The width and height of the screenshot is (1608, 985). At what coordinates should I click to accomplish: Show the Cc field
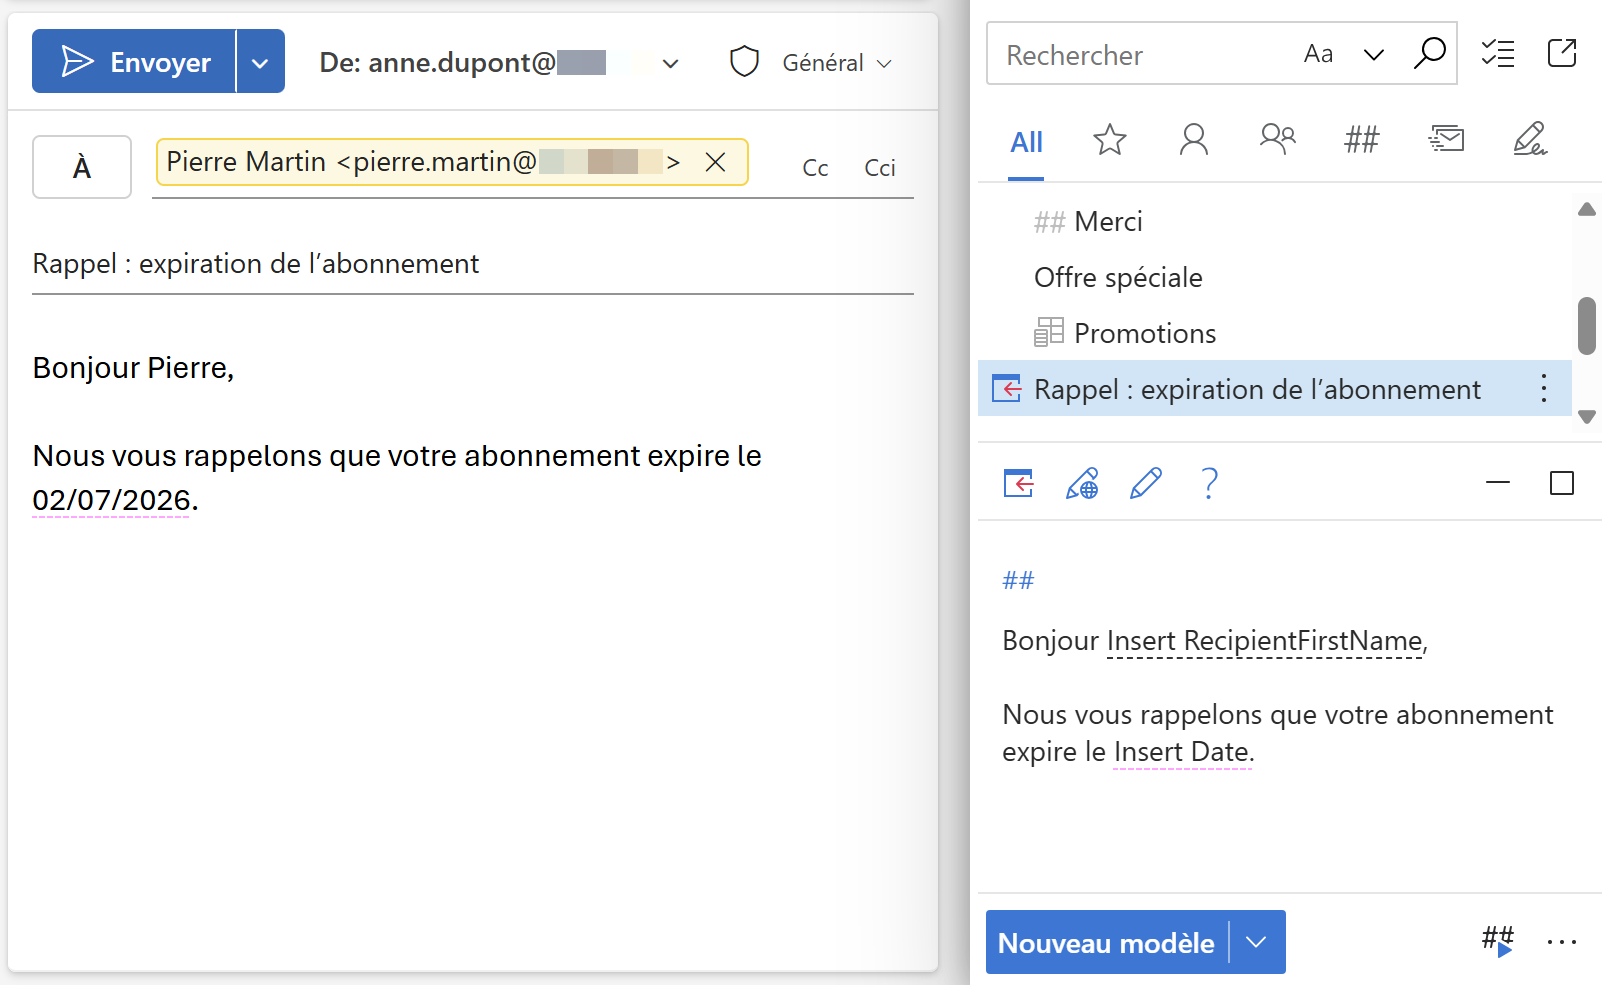(x=815, y=168)
